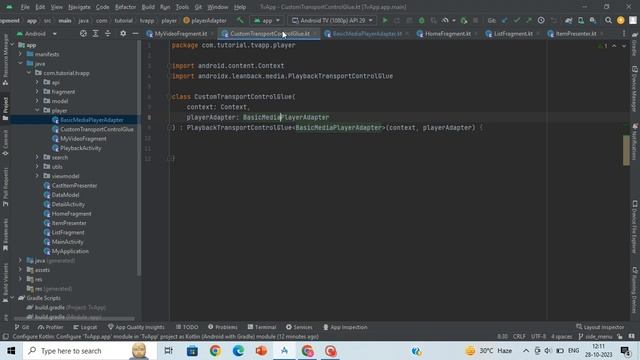Click Git update project arrow icon
This screenshot has height=360, width=640.
coord(504,20)
